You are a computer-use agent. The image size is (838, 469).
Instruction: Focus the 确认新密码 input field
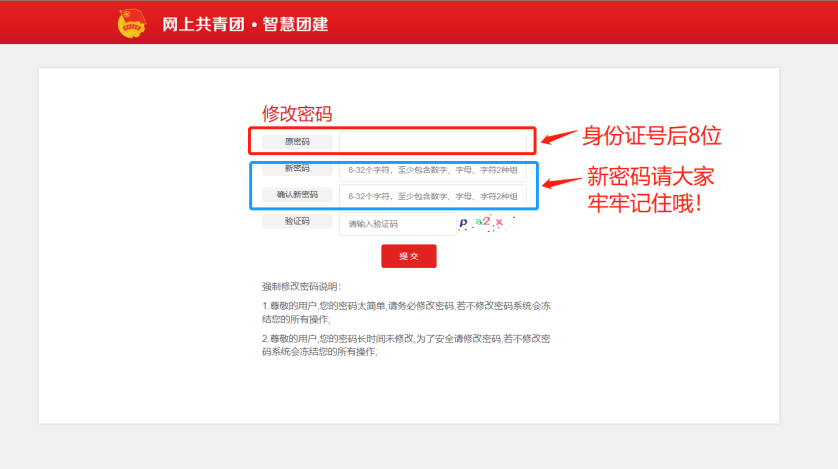[432, 196]
